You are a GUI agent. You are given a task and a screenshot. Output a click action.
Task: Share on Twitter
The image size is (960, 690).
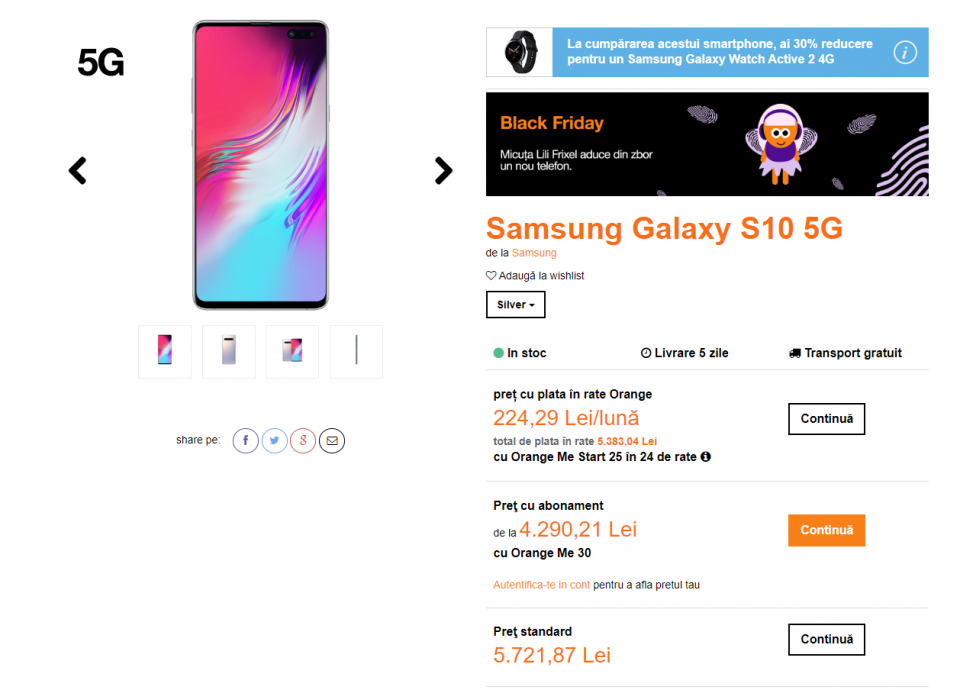[x=275, y=440]
